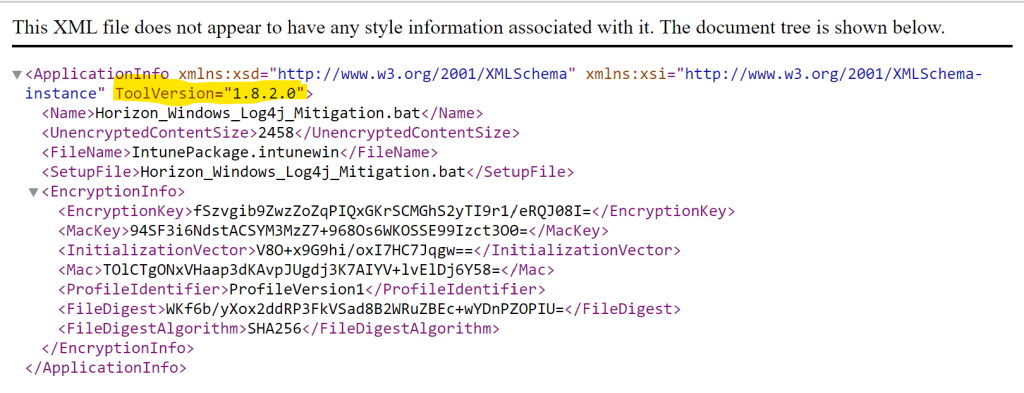Collapse the ApplicationInfo root node triangle
The image size is (1024, 393).
[x=18, y=74]
